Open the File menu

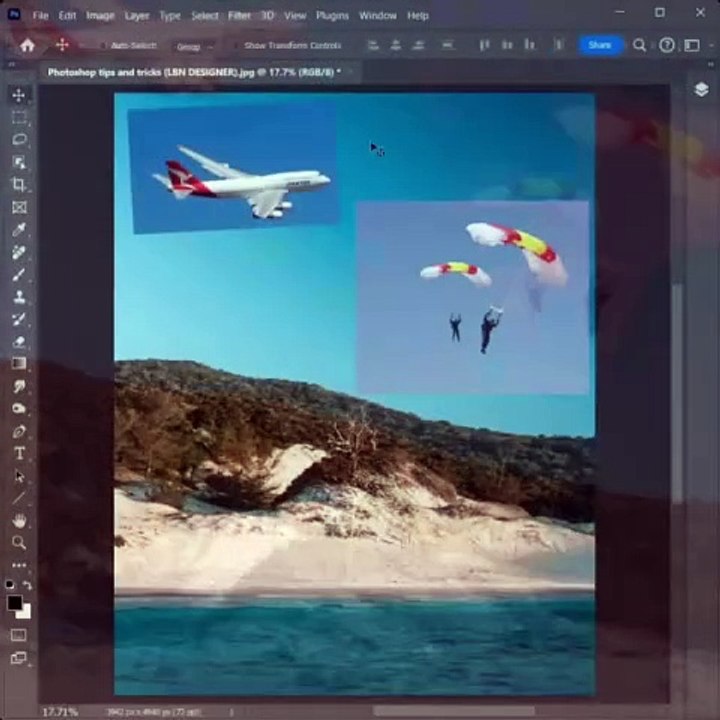coord(40,16)
